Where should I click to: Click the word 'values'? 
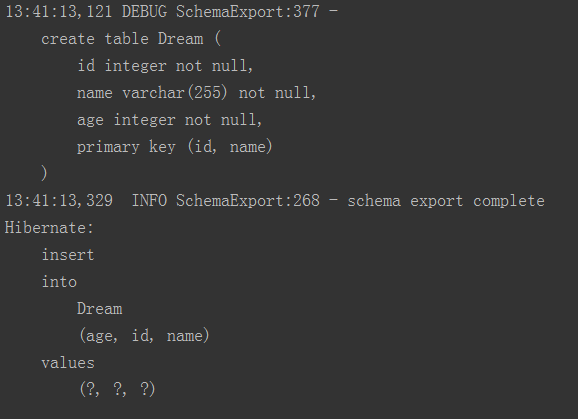click(x=68, y=363)
